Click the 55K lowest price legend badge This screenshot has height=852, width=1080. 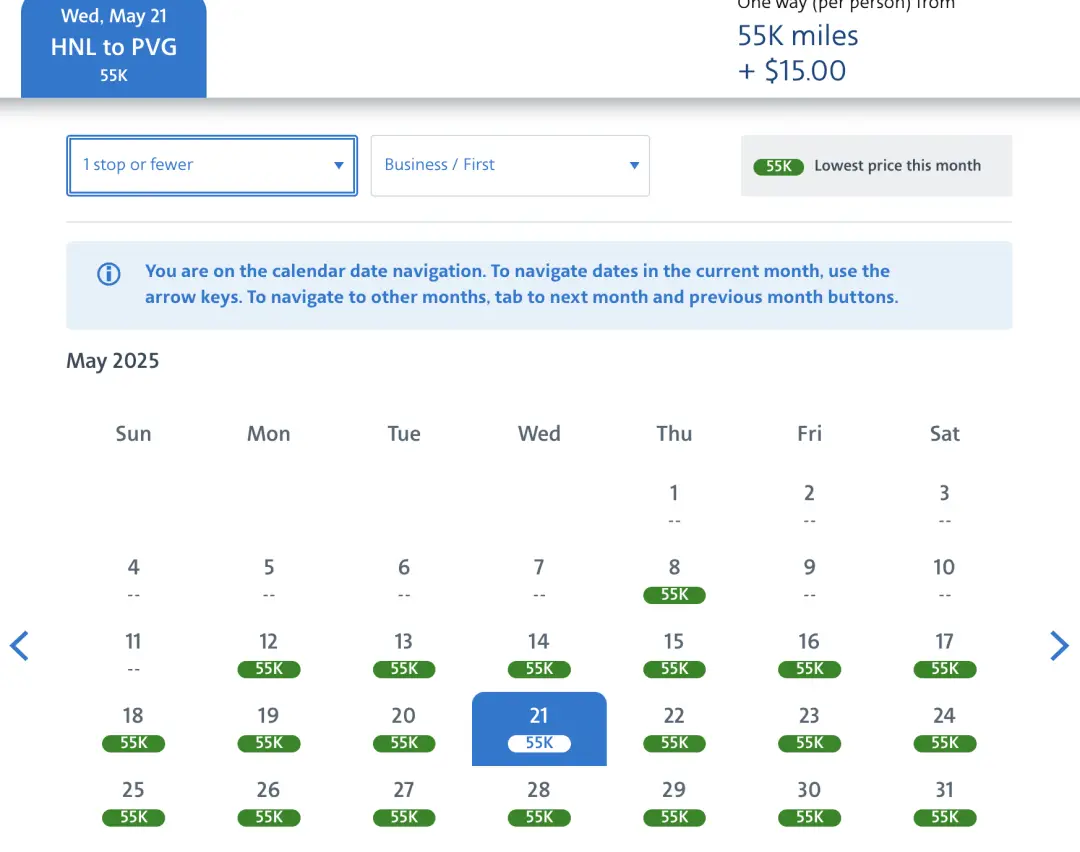tap(779, 167)
